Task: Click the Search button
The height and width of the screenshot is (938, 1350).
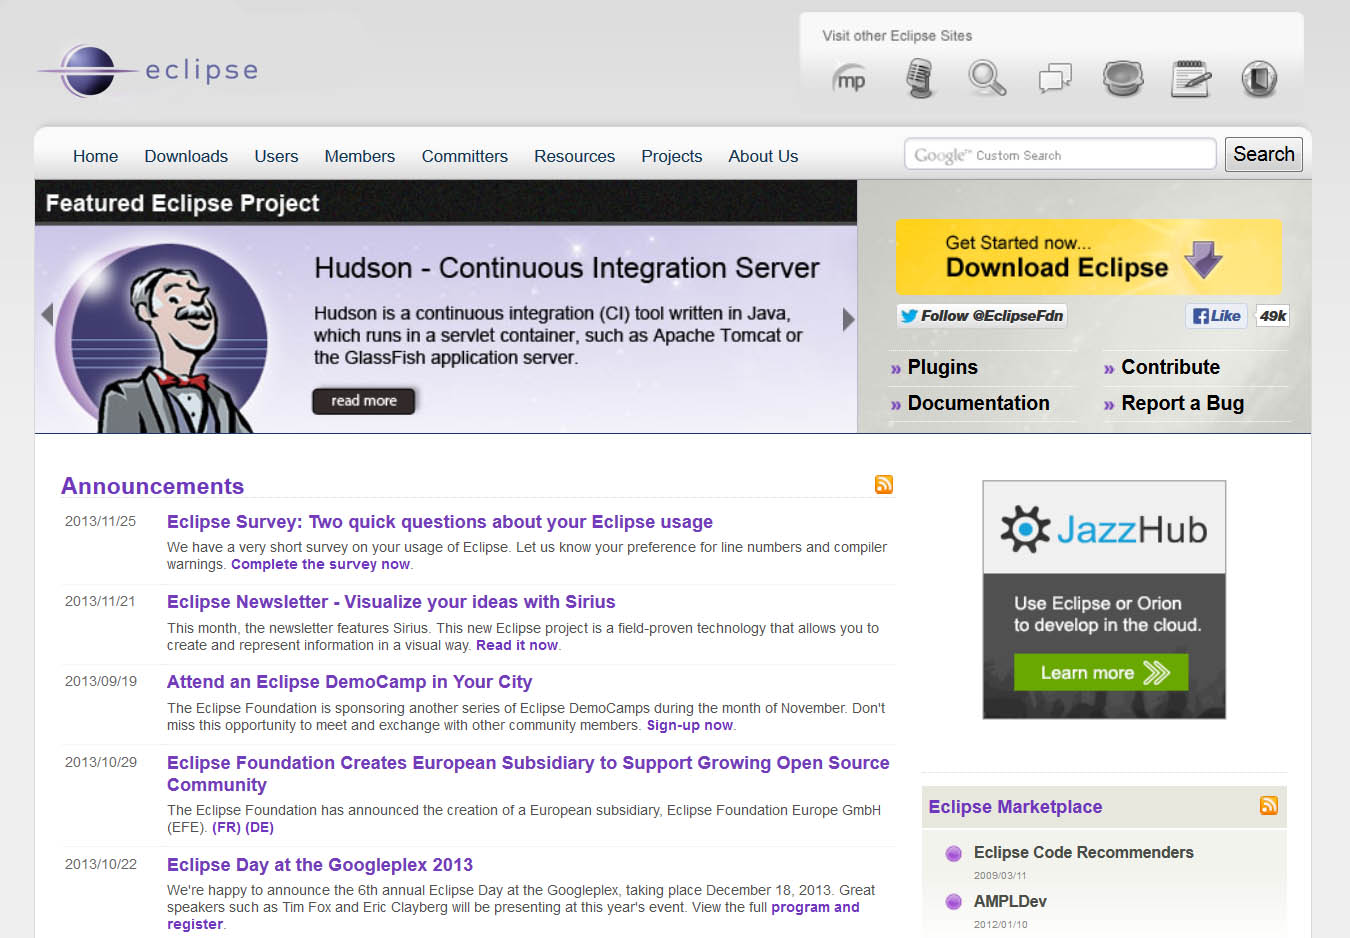Action: pos(1263,154)
